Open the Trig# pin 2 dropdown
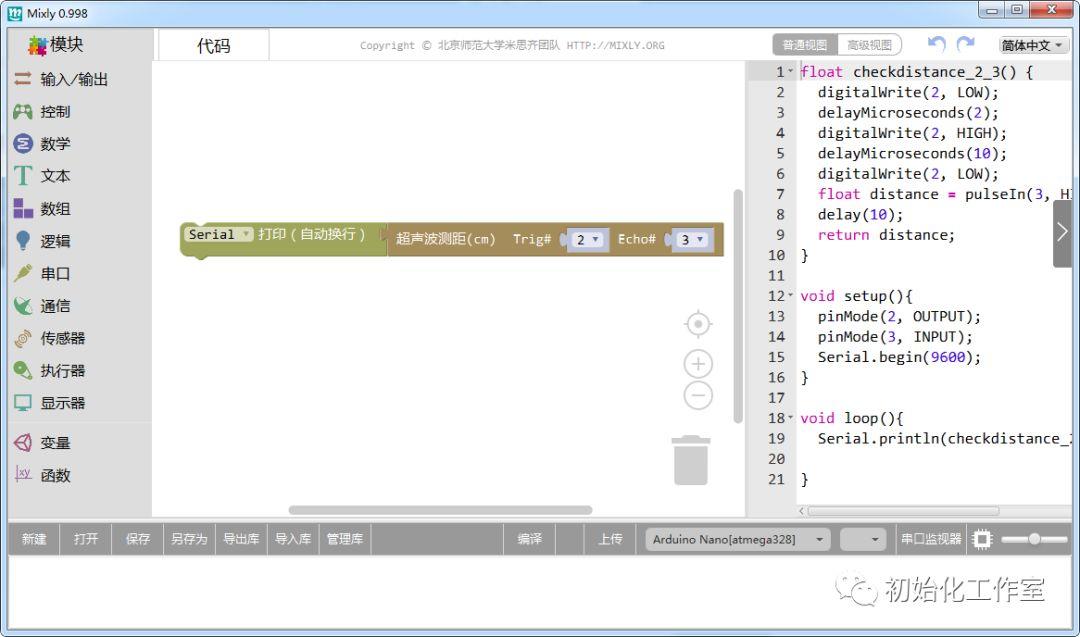The image size is (1080, 637). (x=587, y=240)
